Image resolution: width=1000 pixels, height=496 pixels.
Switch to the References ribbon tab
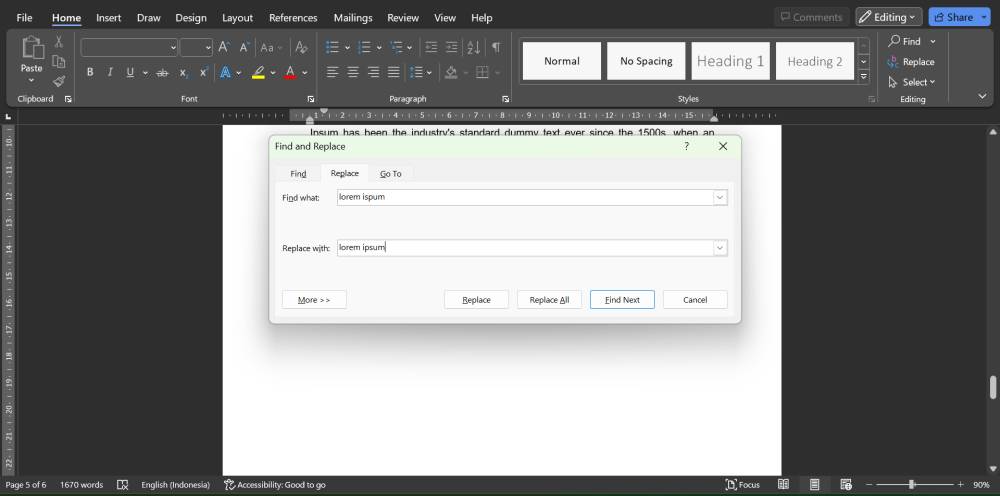coord(293,18)
